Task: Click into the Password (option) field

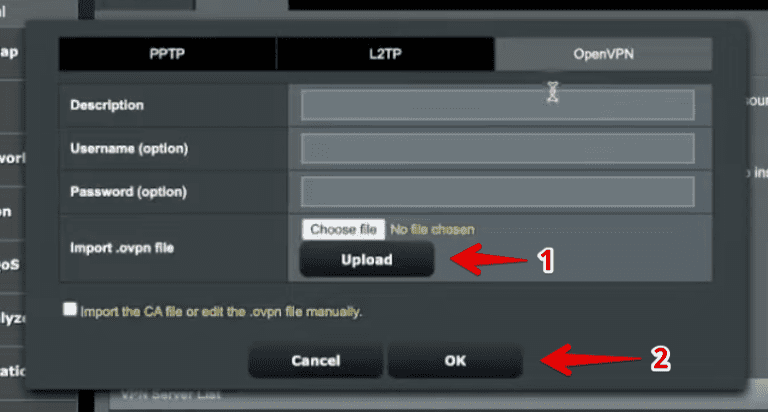Action: pyautogui.click(x=497, y=192)
